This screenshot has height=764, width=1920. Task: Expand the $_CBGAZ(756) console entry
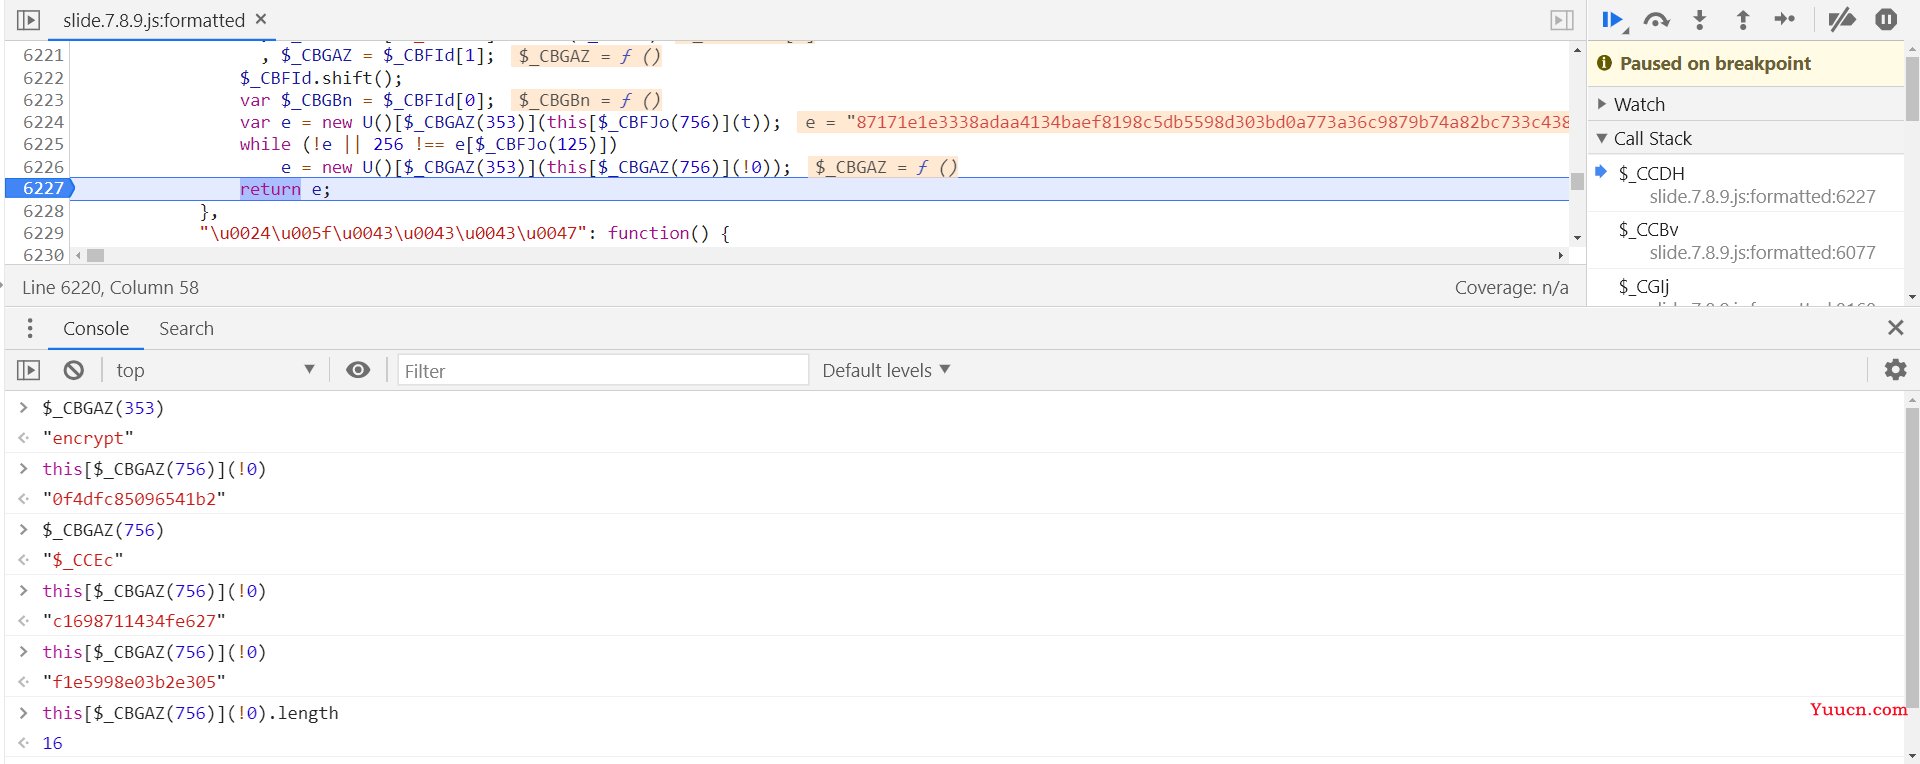coord(23,530)
